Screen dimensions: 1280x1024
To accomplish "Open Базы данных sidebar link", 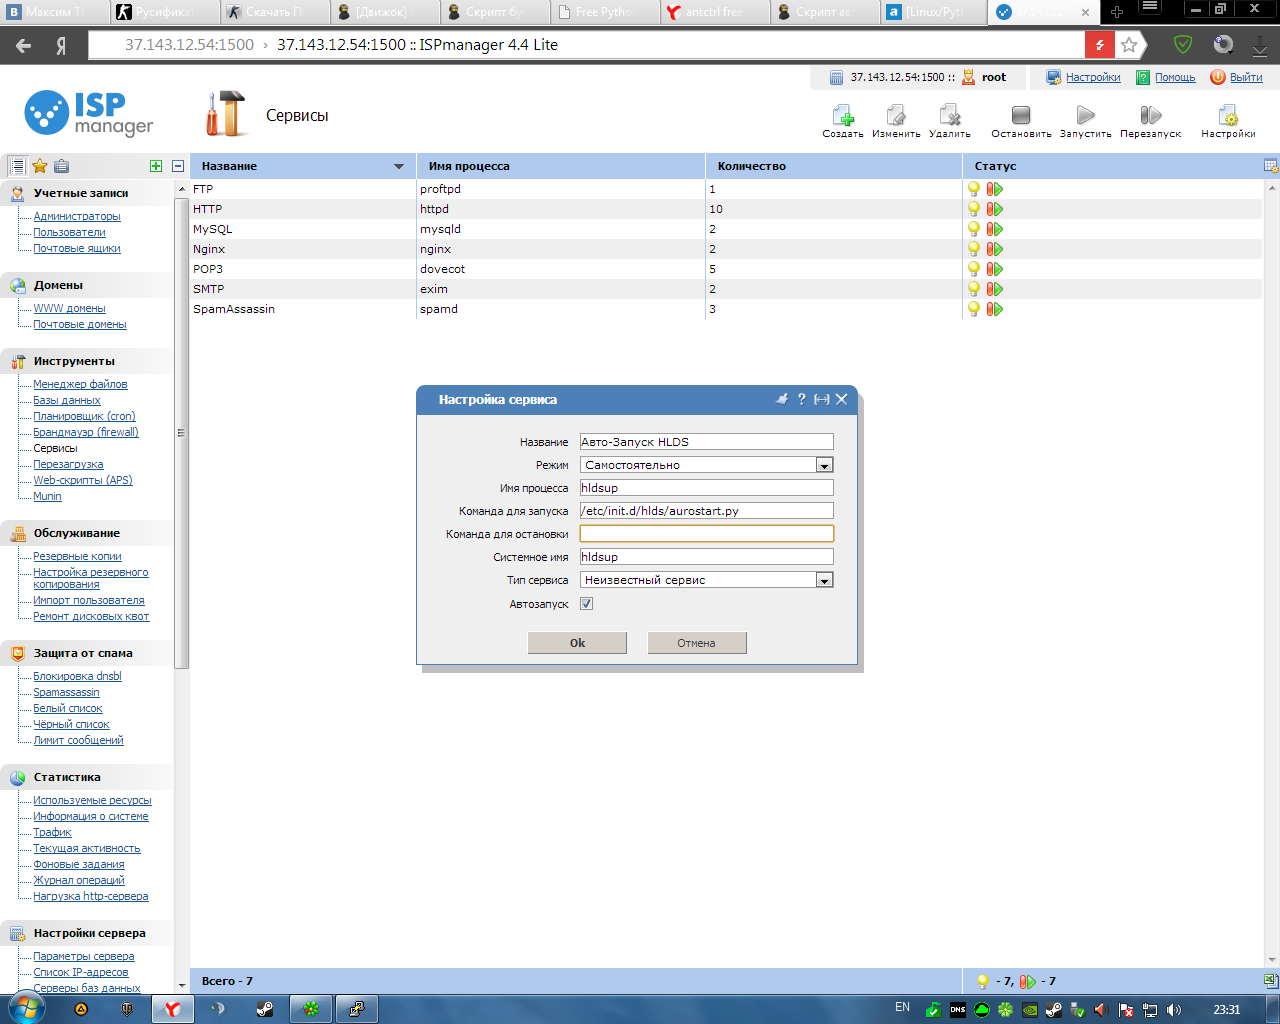I will coord(67,400).
